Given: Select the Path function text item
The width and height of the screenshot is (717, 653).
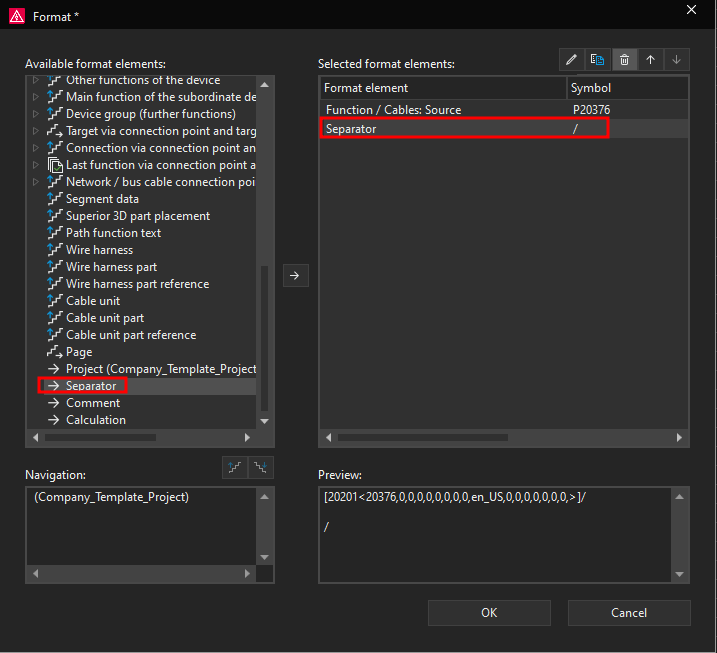Looking at the screenshot, I should point(113,233).
